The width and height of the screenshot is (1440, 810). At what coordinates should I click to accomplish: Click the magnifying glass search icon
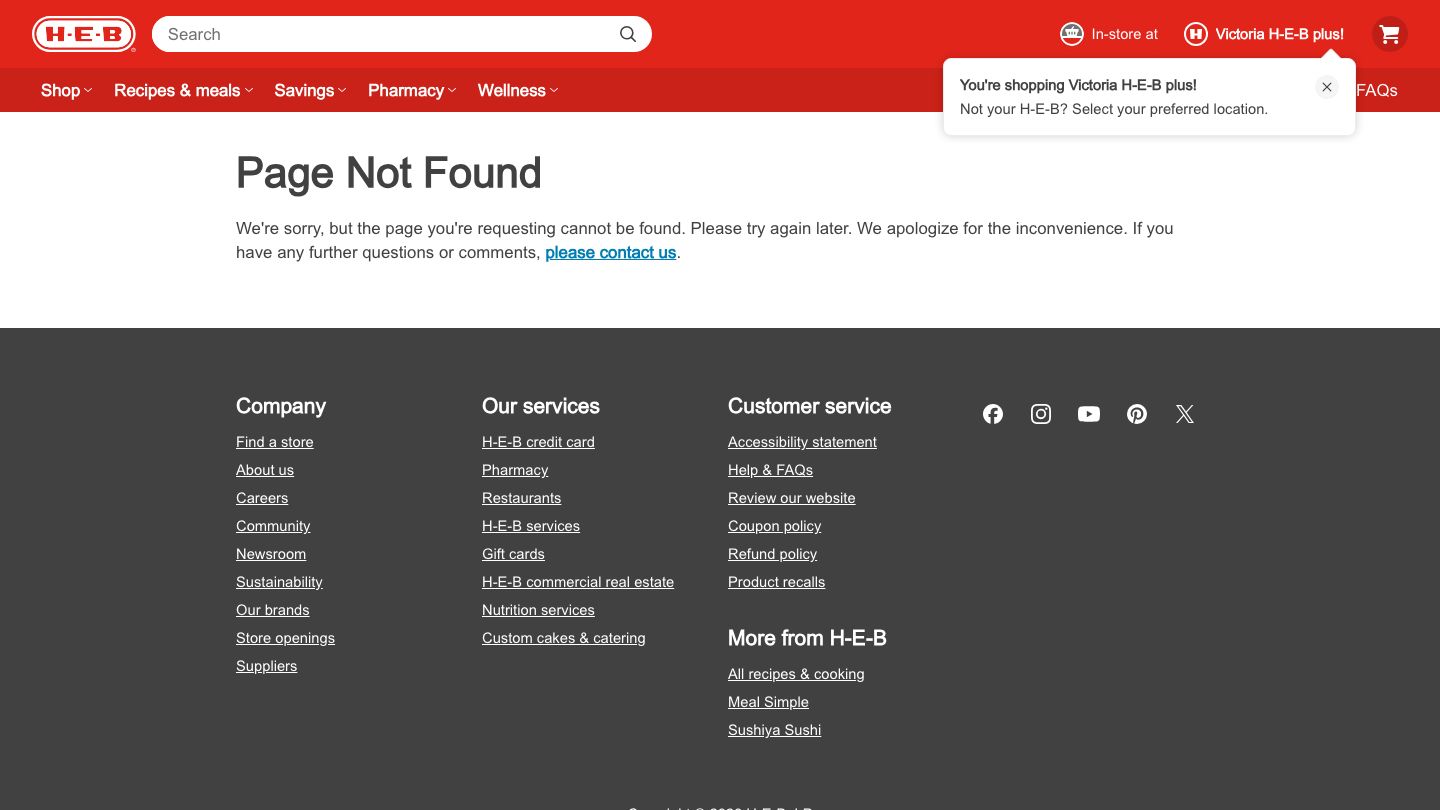coord(627,34)
